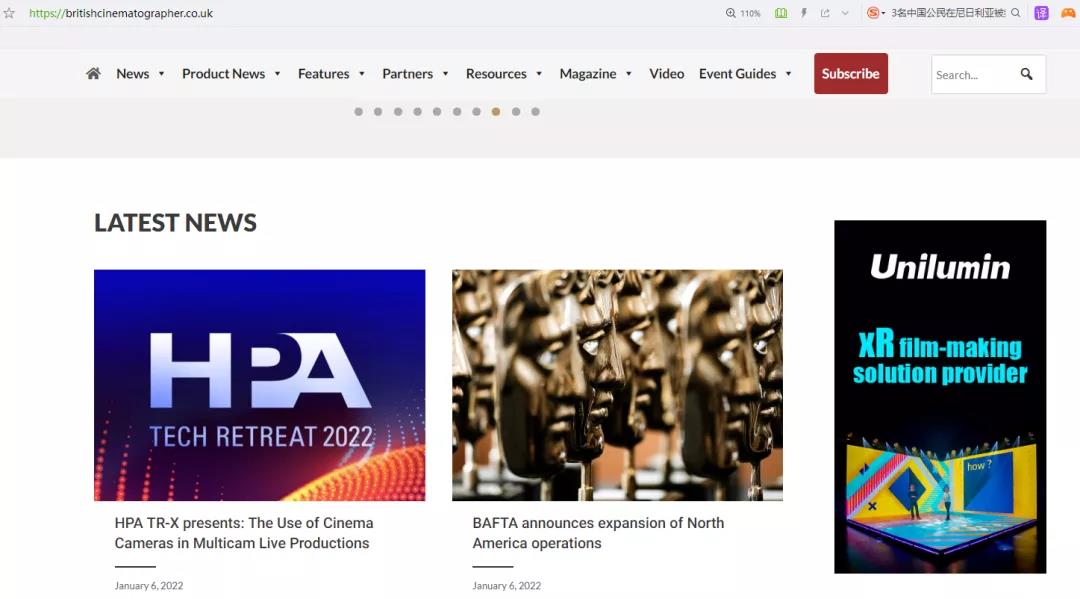Open the purple translate extension icon
The width and height of the screenshot is (1080, 599).
pos(1041,13)
